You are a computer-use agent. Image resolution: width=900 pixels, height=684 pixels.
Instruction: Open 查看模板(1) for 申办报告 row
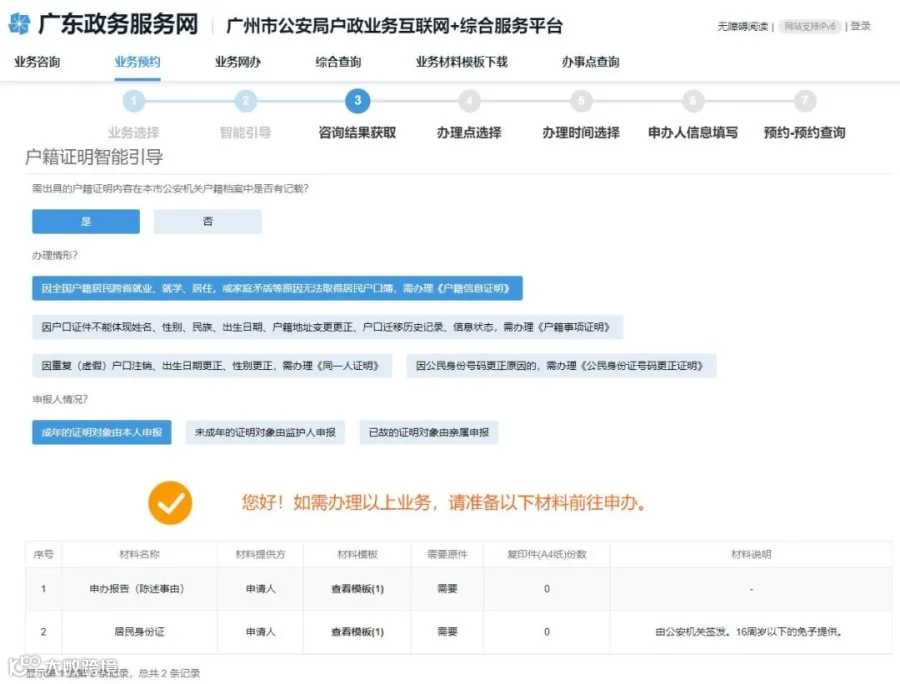click(358, 589)
